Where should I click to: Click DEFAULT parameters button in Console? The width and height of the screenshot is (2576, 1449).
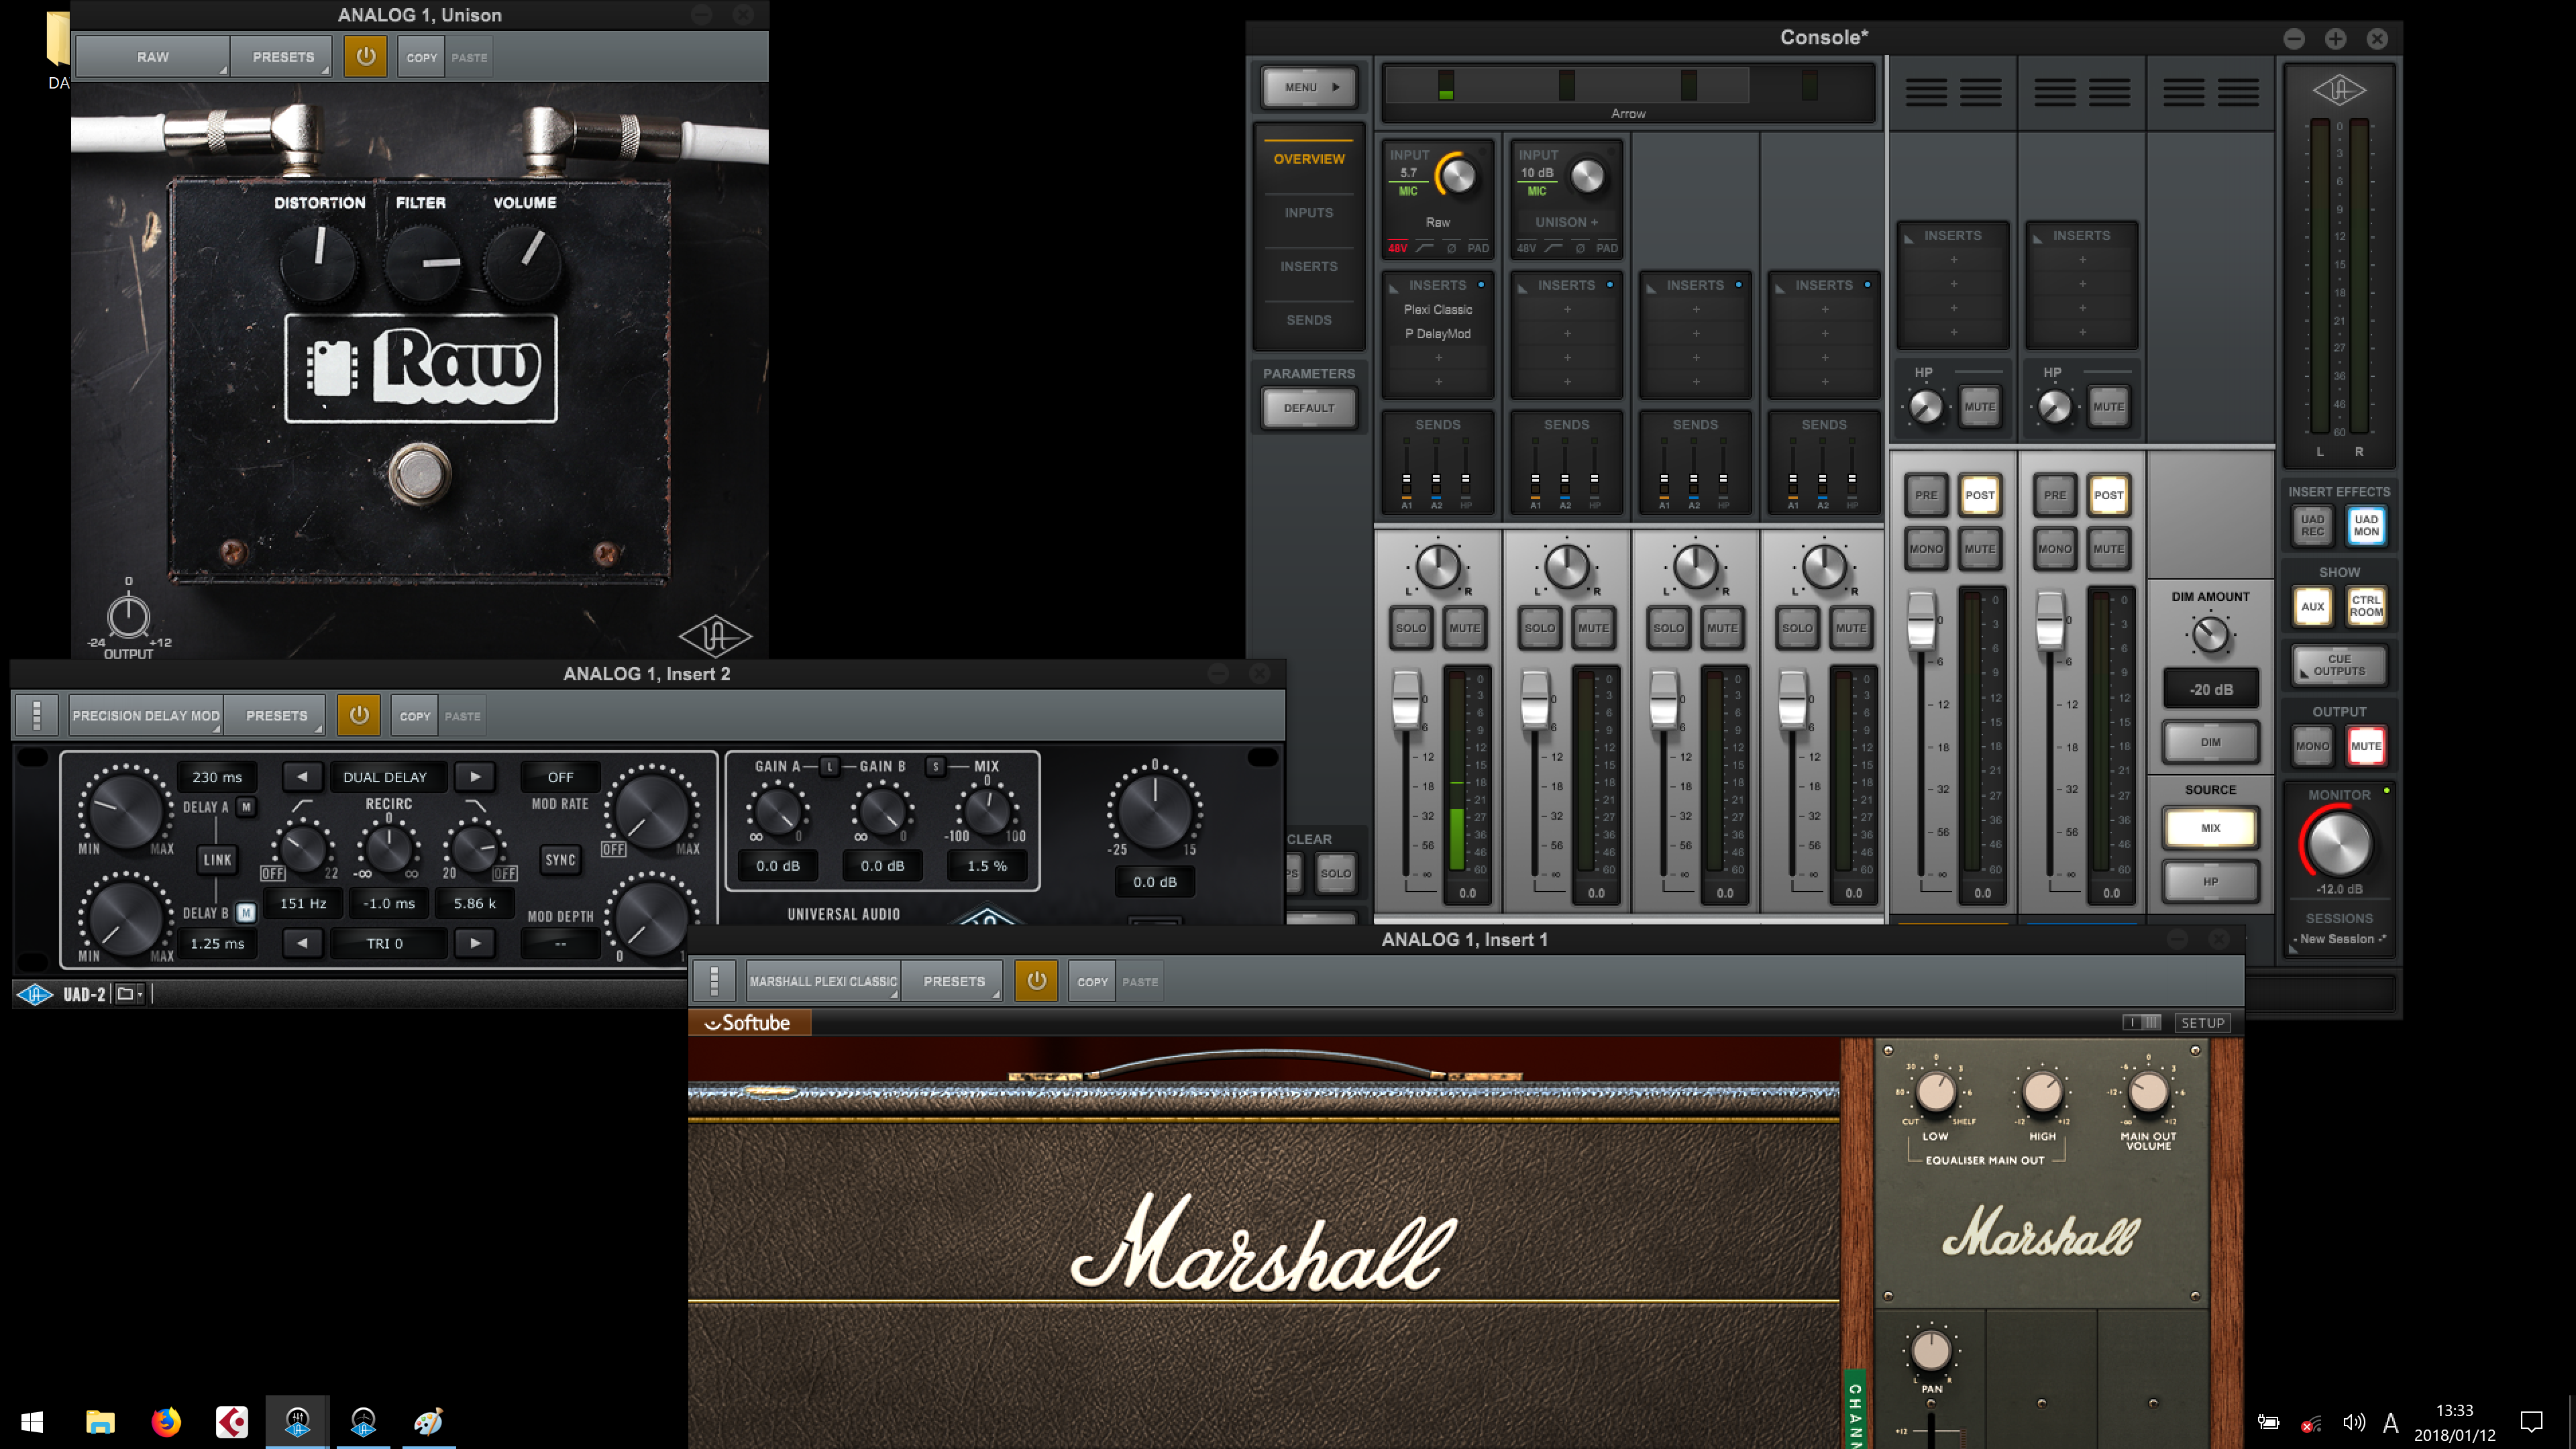point(1308,408)
